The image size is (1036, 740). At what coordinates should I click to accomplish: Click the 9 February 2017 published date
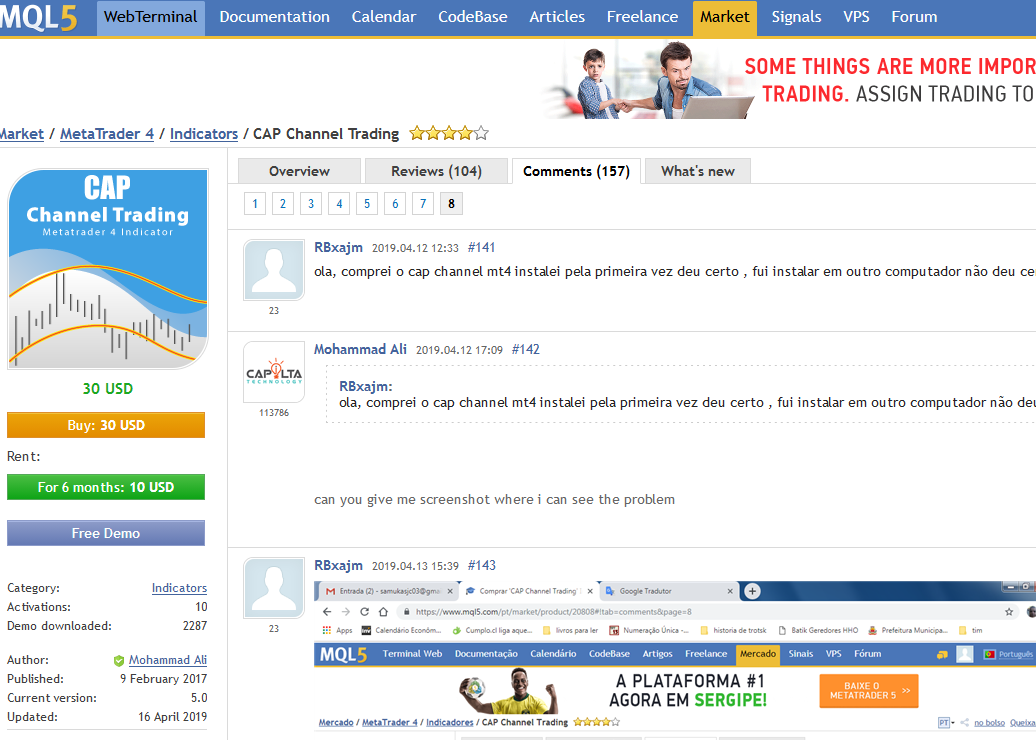click(163, 679)
